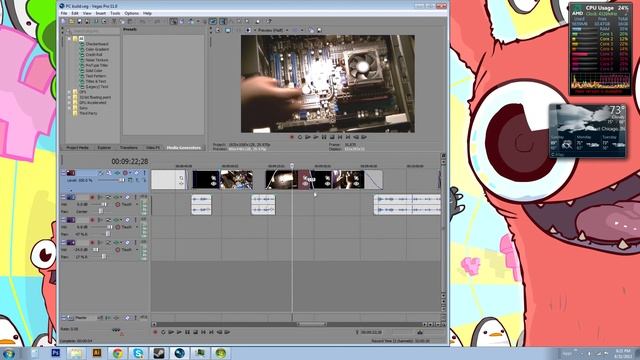The width and height of the screenshot is (640, 360).
Task: Select Checkerboard generator in the tree
Action: (x=97, y=44)
